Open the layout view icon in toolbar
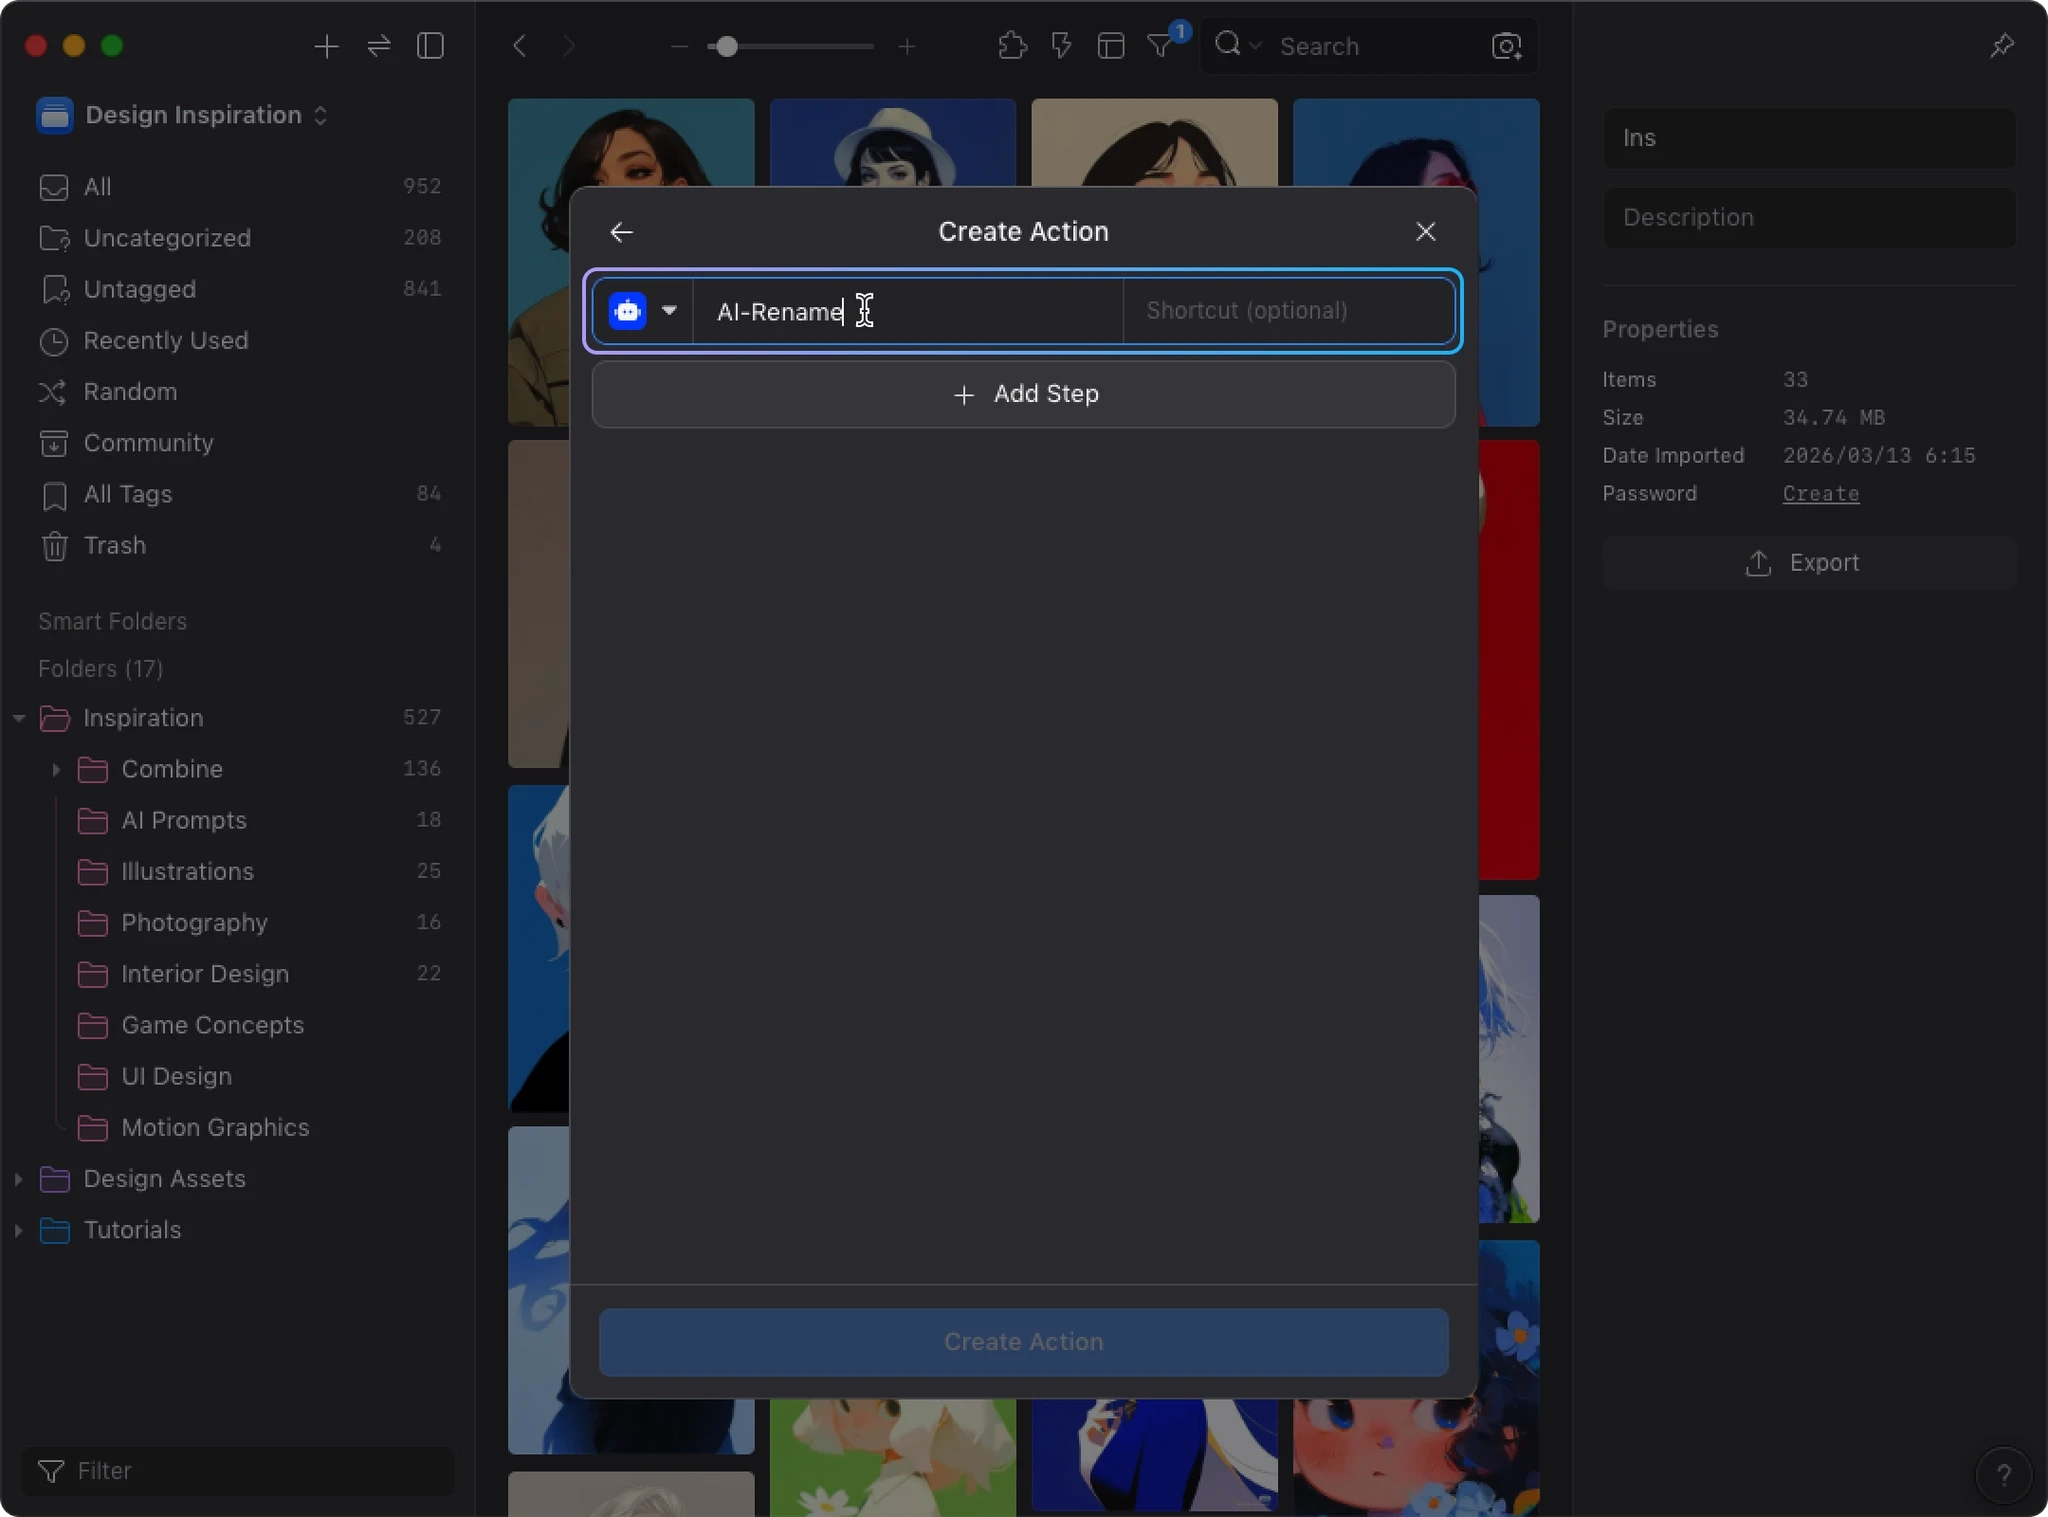Viewport: 2048px width, 1517px height. point(1110,46)
